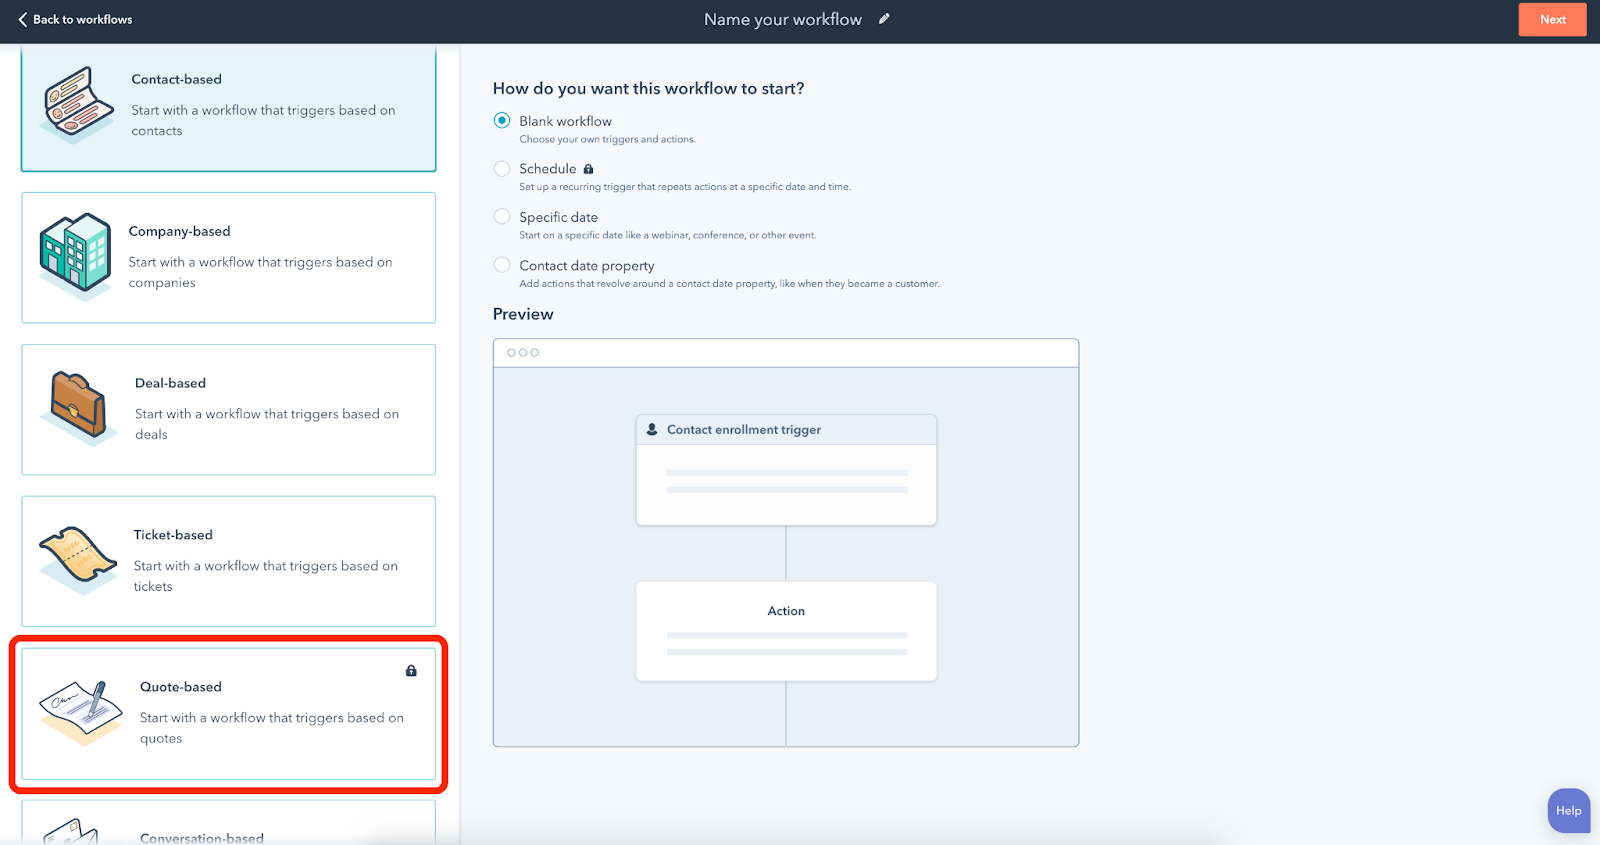Viewport: 1600px width, 845px height.
Task: Choose the Conversation-based workflow title
Action: click(x=202, y=838)
